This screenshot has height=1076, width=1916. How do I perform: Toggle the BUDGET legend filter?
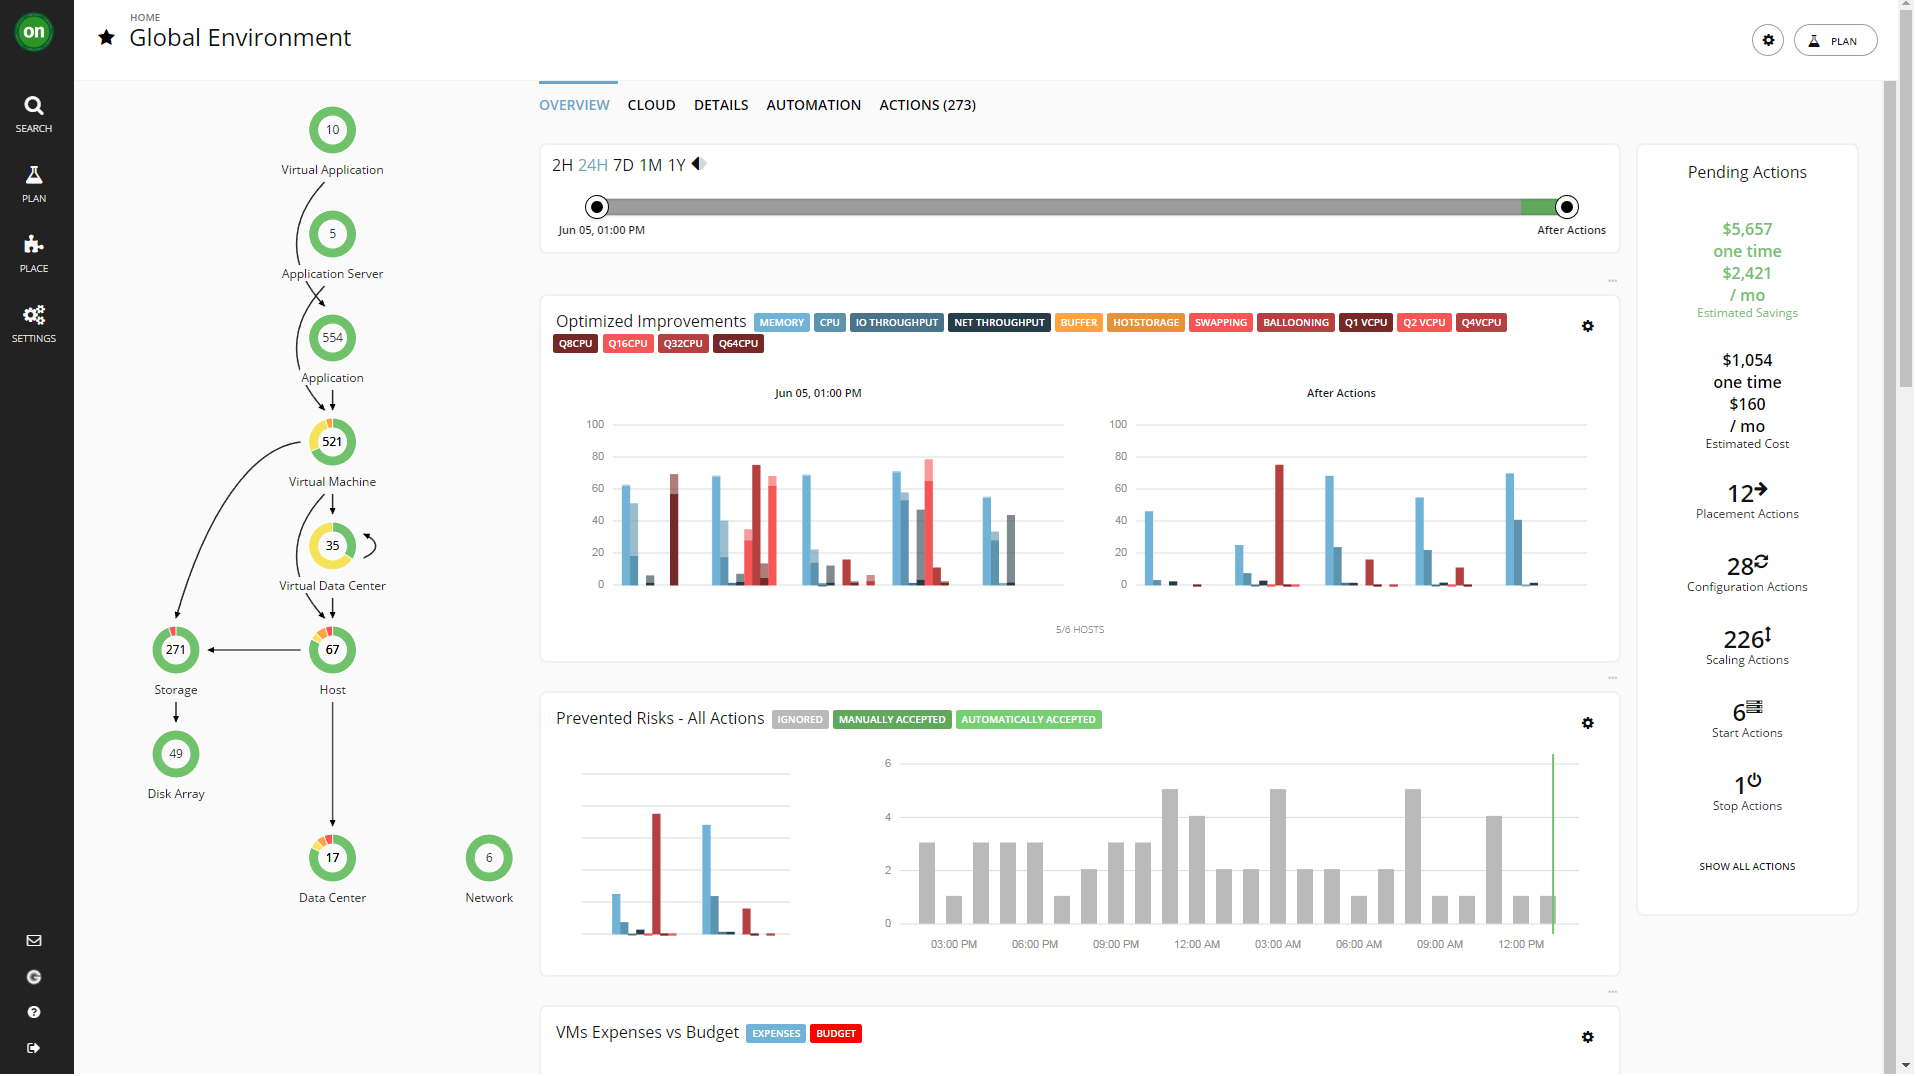pos(835,1034)
